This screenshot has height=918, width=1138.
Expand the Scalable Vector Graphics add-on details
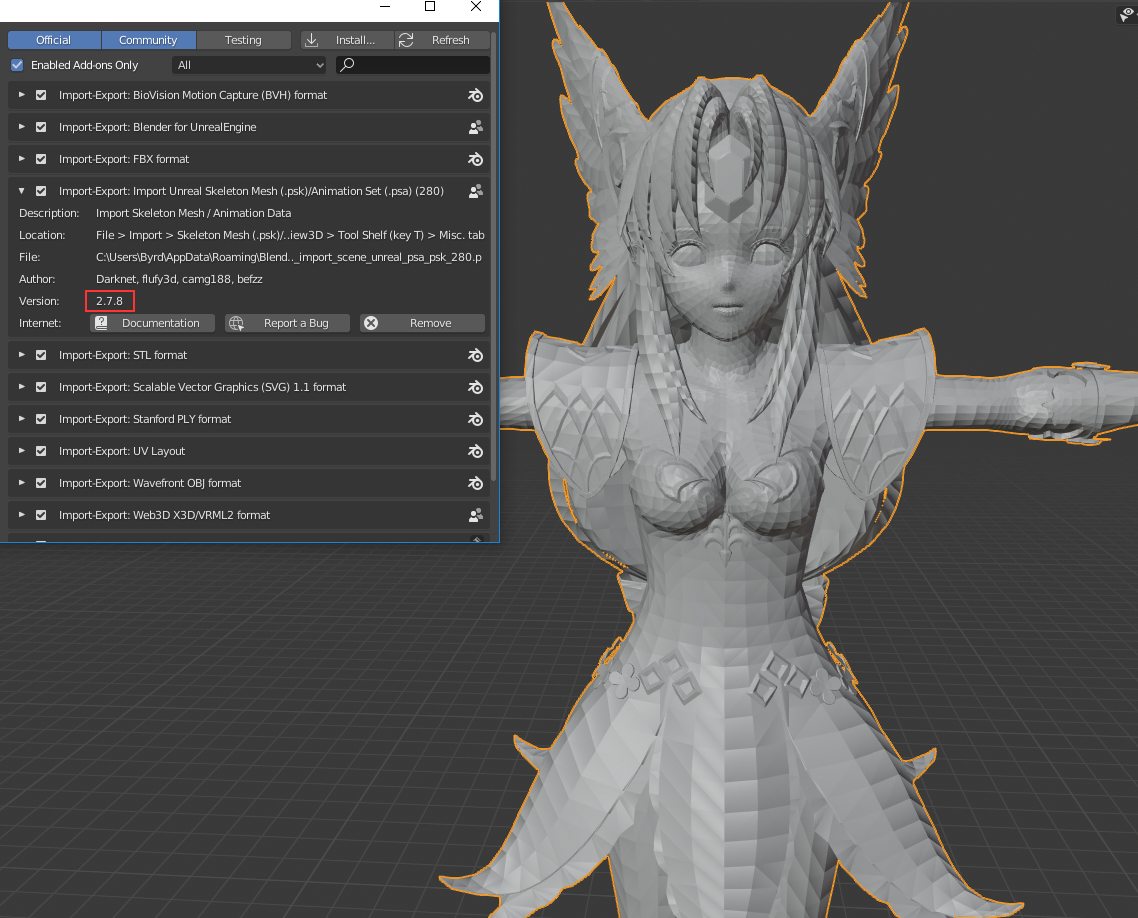(22, 387)
